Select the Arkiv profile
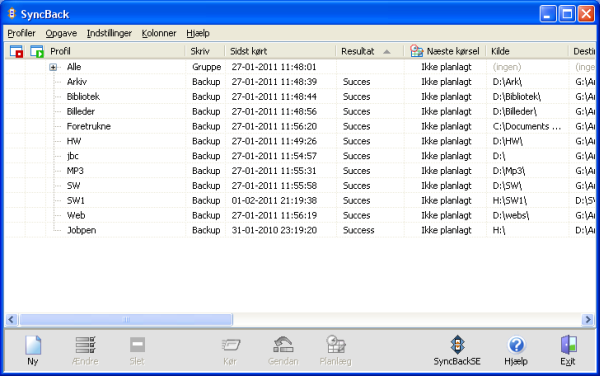Viewport: 600px width, 376px height. click(x=77, y=82)
